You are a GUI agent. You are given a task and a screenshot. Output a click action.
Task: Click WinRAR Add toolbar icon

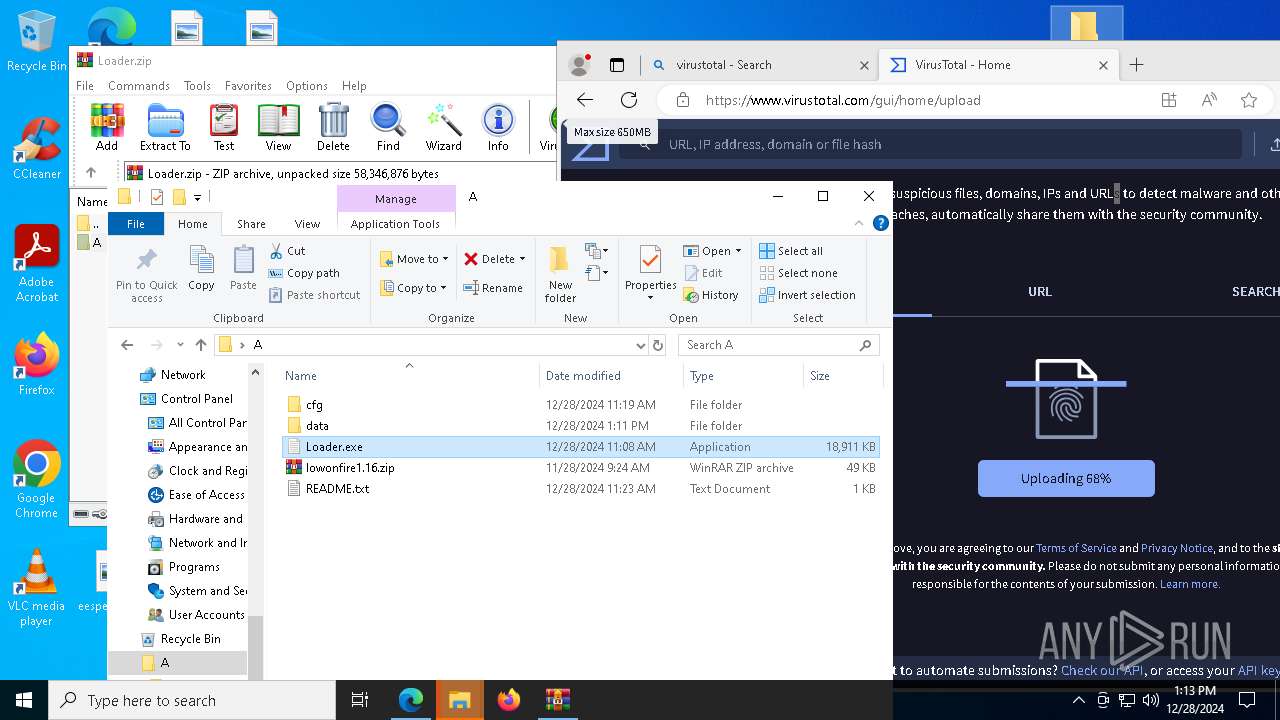[107, 127]
